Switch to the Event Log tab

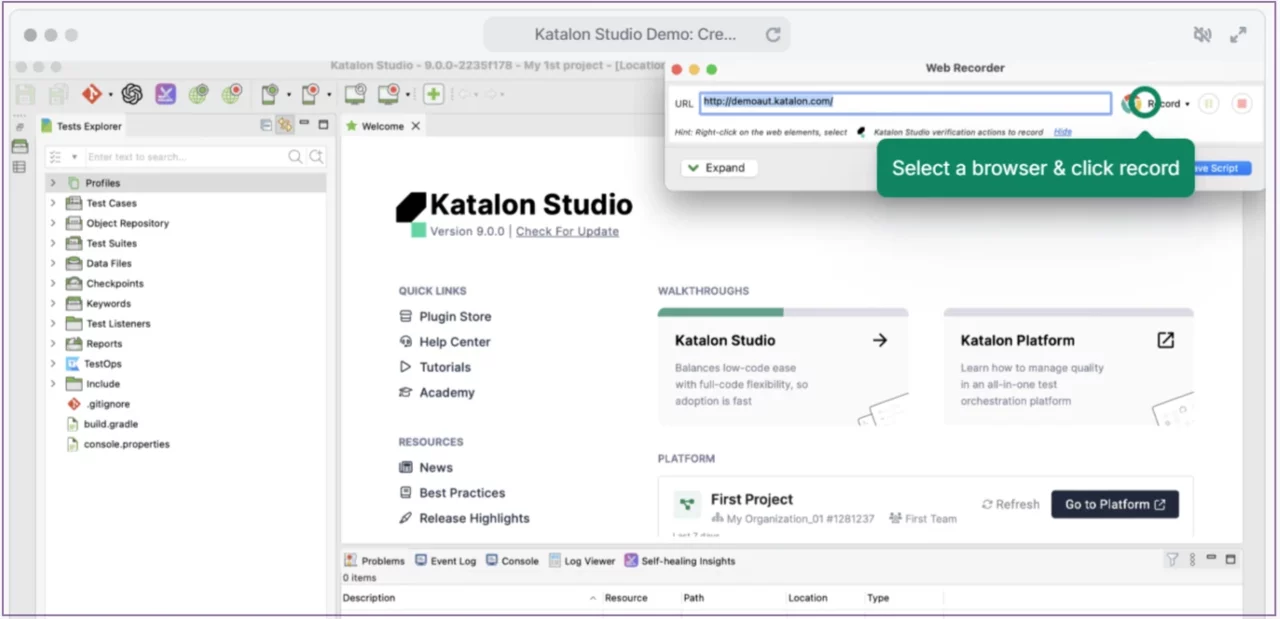[452, 561]
